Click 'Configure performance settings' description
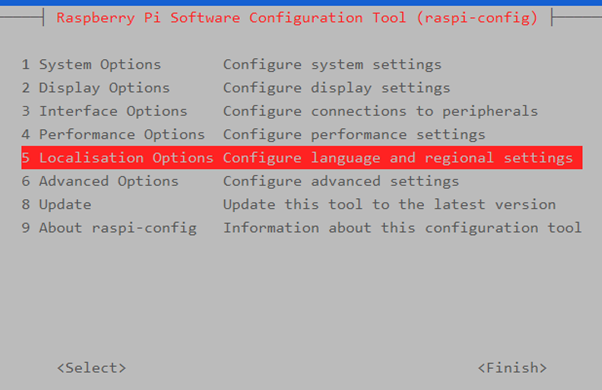This screenshot has height=390, width=602. pos(354,135)
